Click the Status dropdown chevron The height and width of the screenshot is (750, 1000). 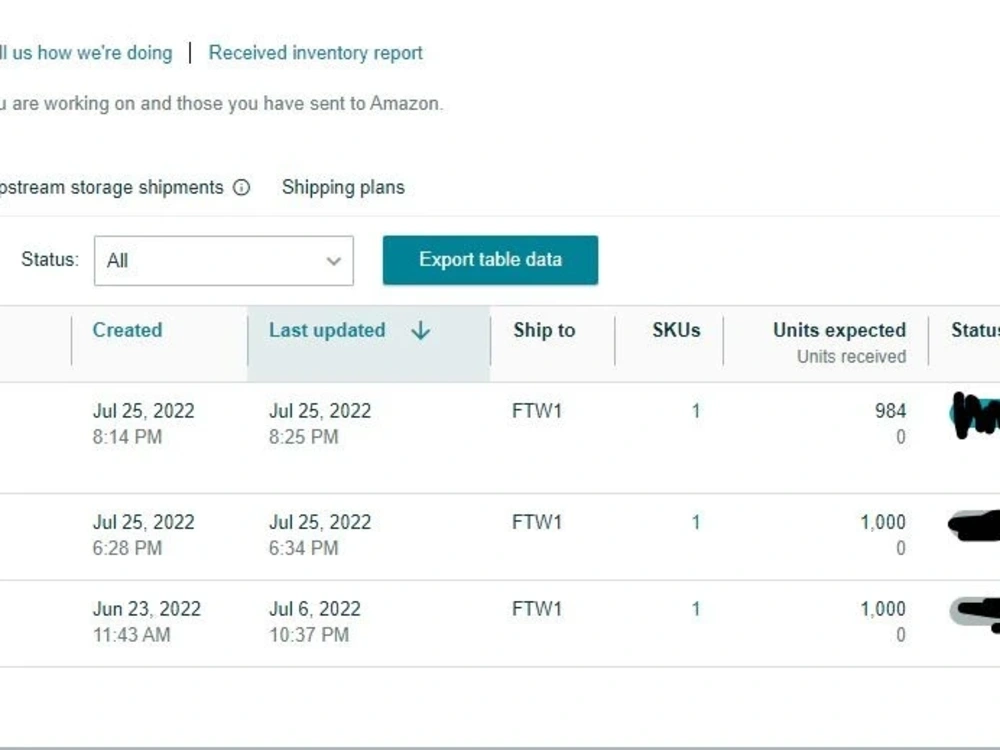(x=333, y=261)
